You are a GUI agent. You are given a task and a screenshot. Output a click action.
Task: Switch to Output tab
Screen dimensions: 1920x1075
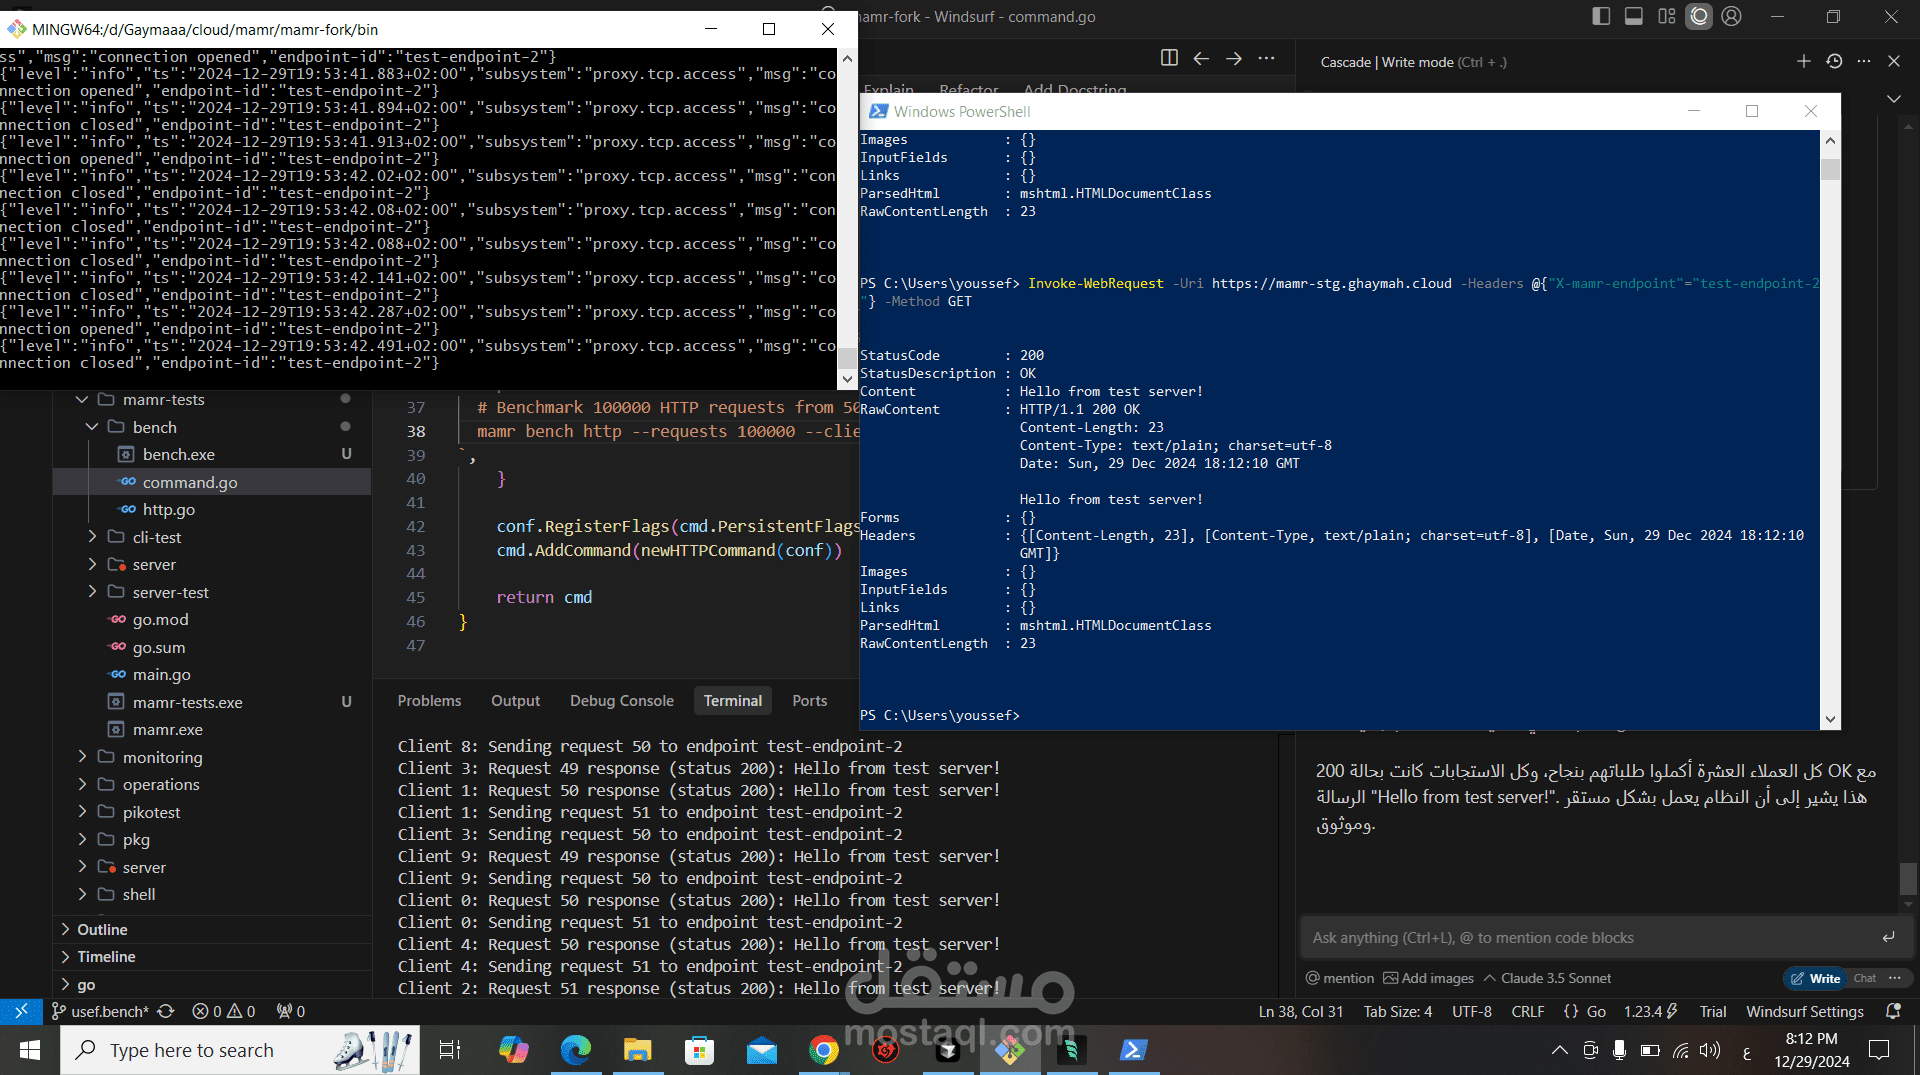coord(515,700)
